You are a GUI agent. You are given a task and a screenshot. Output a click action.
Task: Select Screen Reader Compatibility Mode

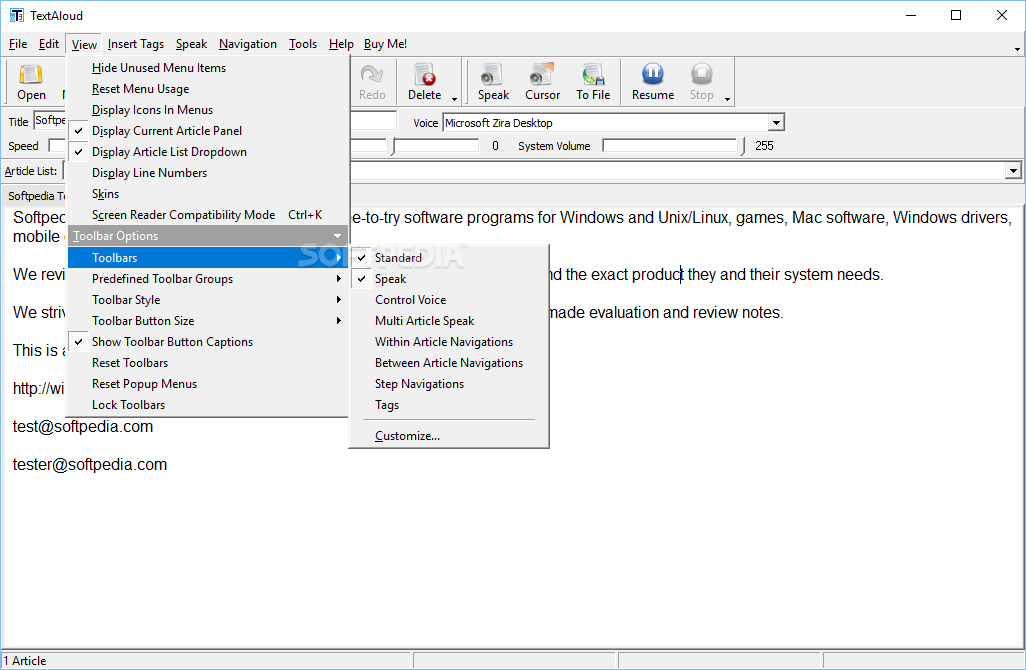(208, 215)
